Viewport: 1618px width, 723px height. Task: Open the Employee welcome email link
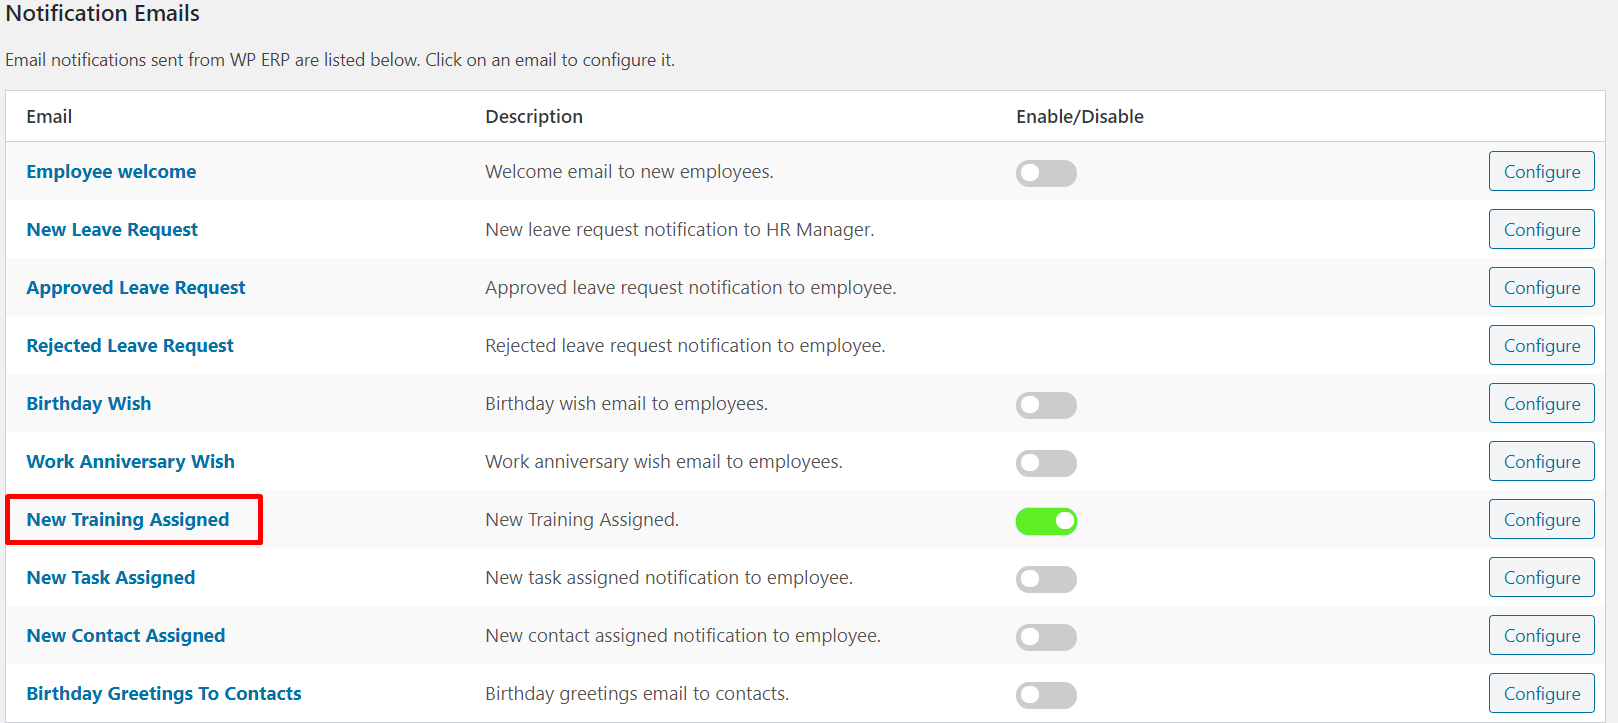pos(111,171)
